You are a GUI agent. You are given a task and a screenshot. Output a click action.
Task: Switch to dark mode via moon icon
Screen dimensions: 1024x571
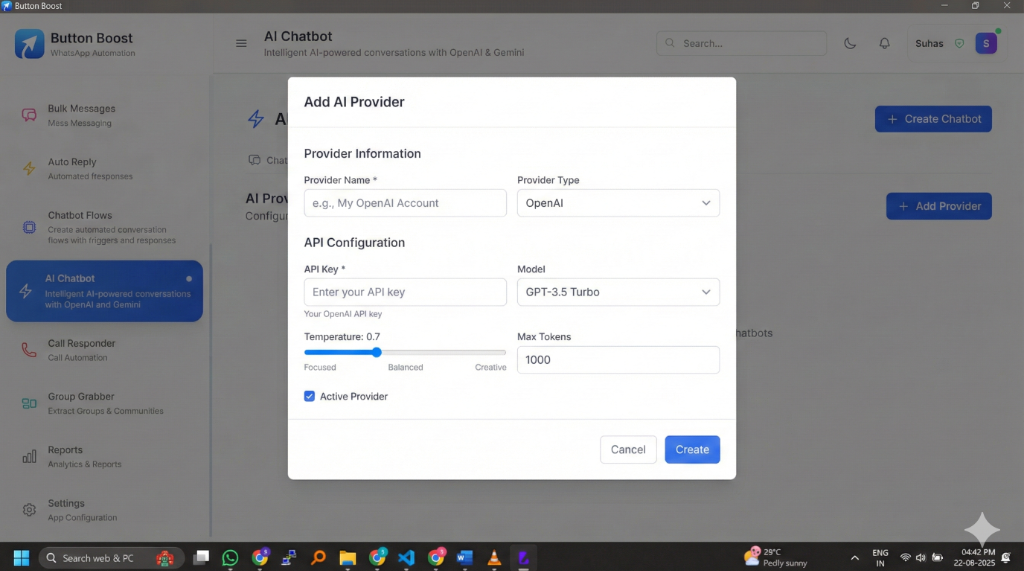(x=850, y=44)
